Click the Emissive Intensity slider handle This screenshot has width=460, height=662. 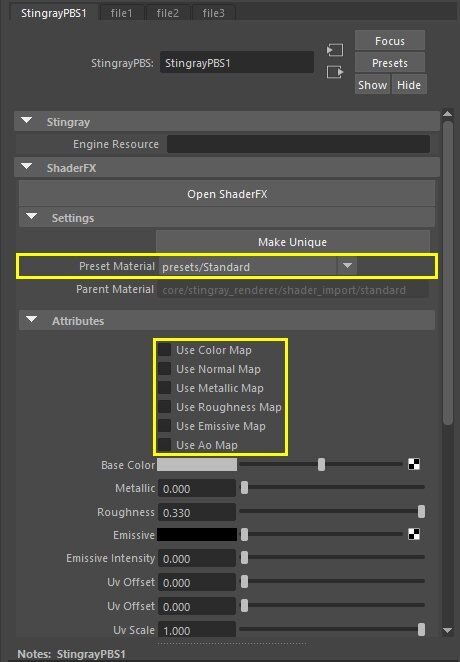244,558
